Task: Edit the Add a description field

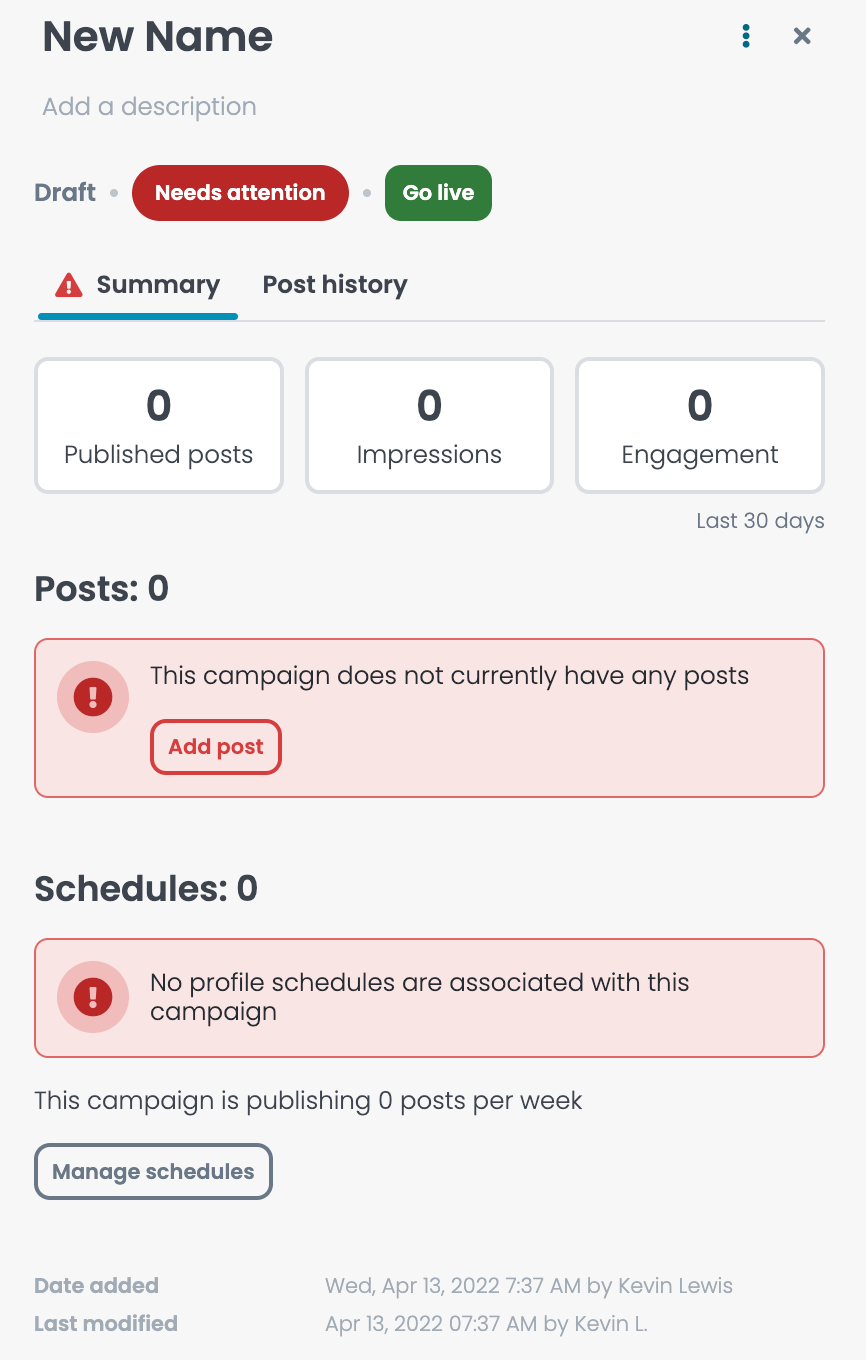Action: click(x=149, y=107)
